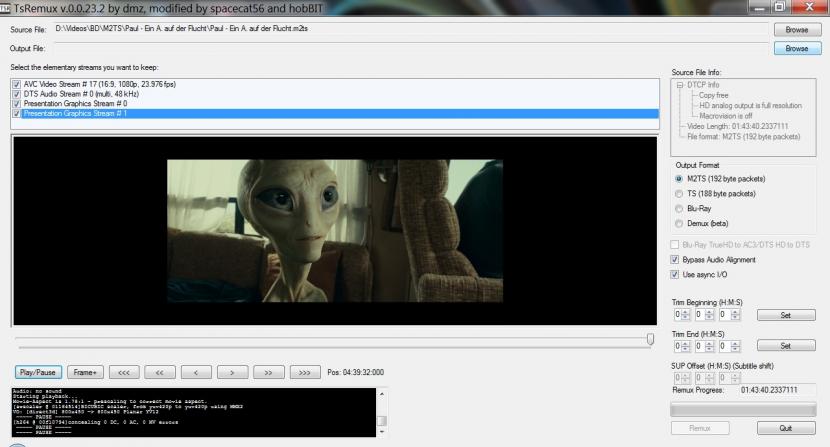Click the video seek slider handle
Image resolution: width=830 pixels, height=447 pixels.
point(650,340)
